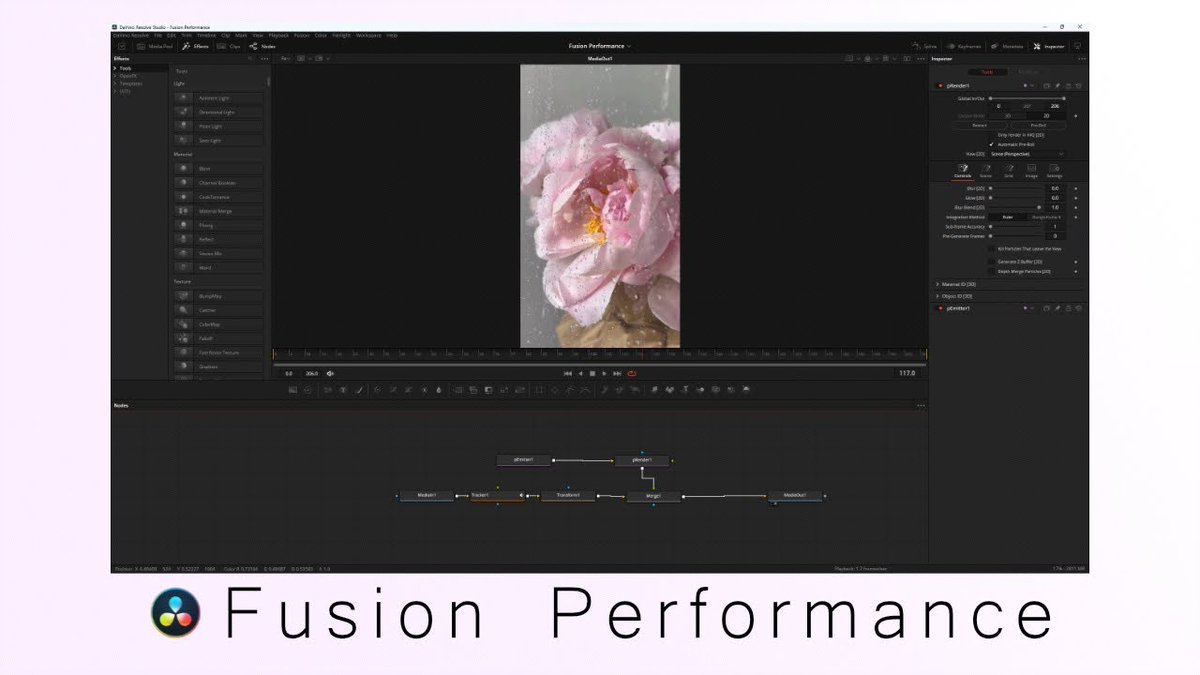Switch to the Inspector Tools tab

pos(986,72)
